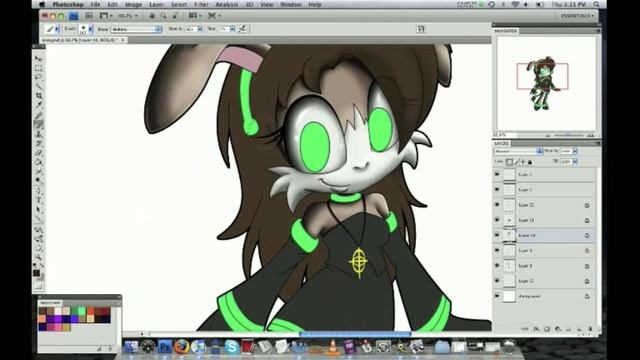
Task: Create a new layer group
Action: 568,329
